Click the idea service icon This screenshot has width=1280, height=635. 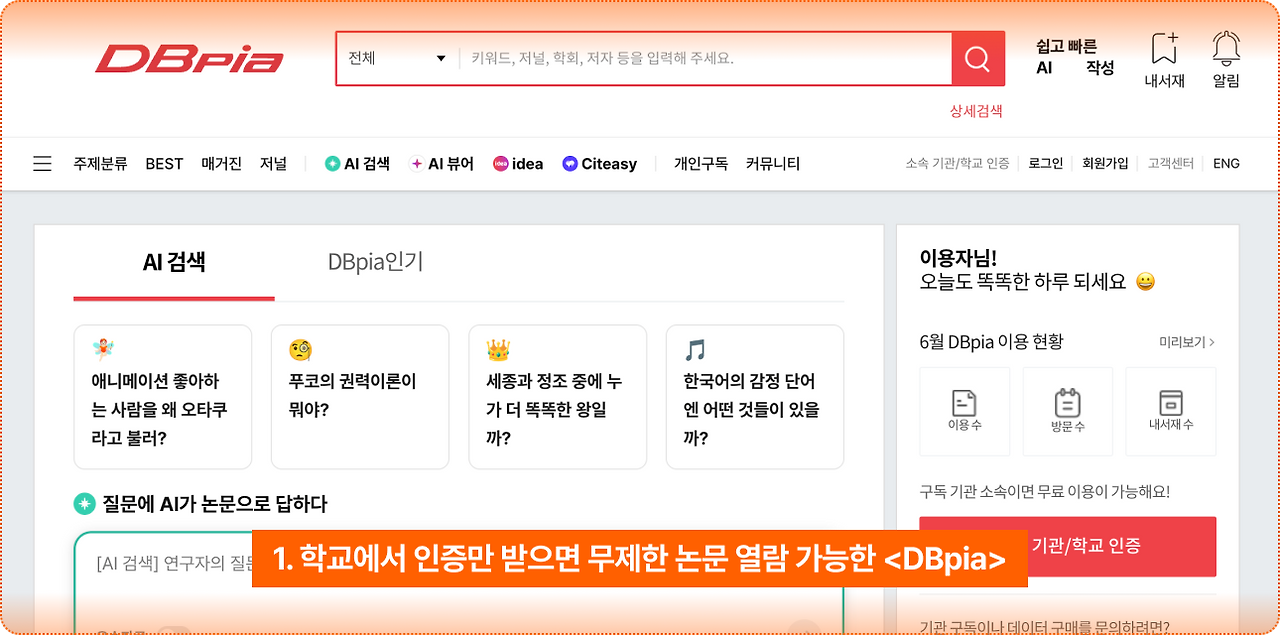(x=502, y=163)
